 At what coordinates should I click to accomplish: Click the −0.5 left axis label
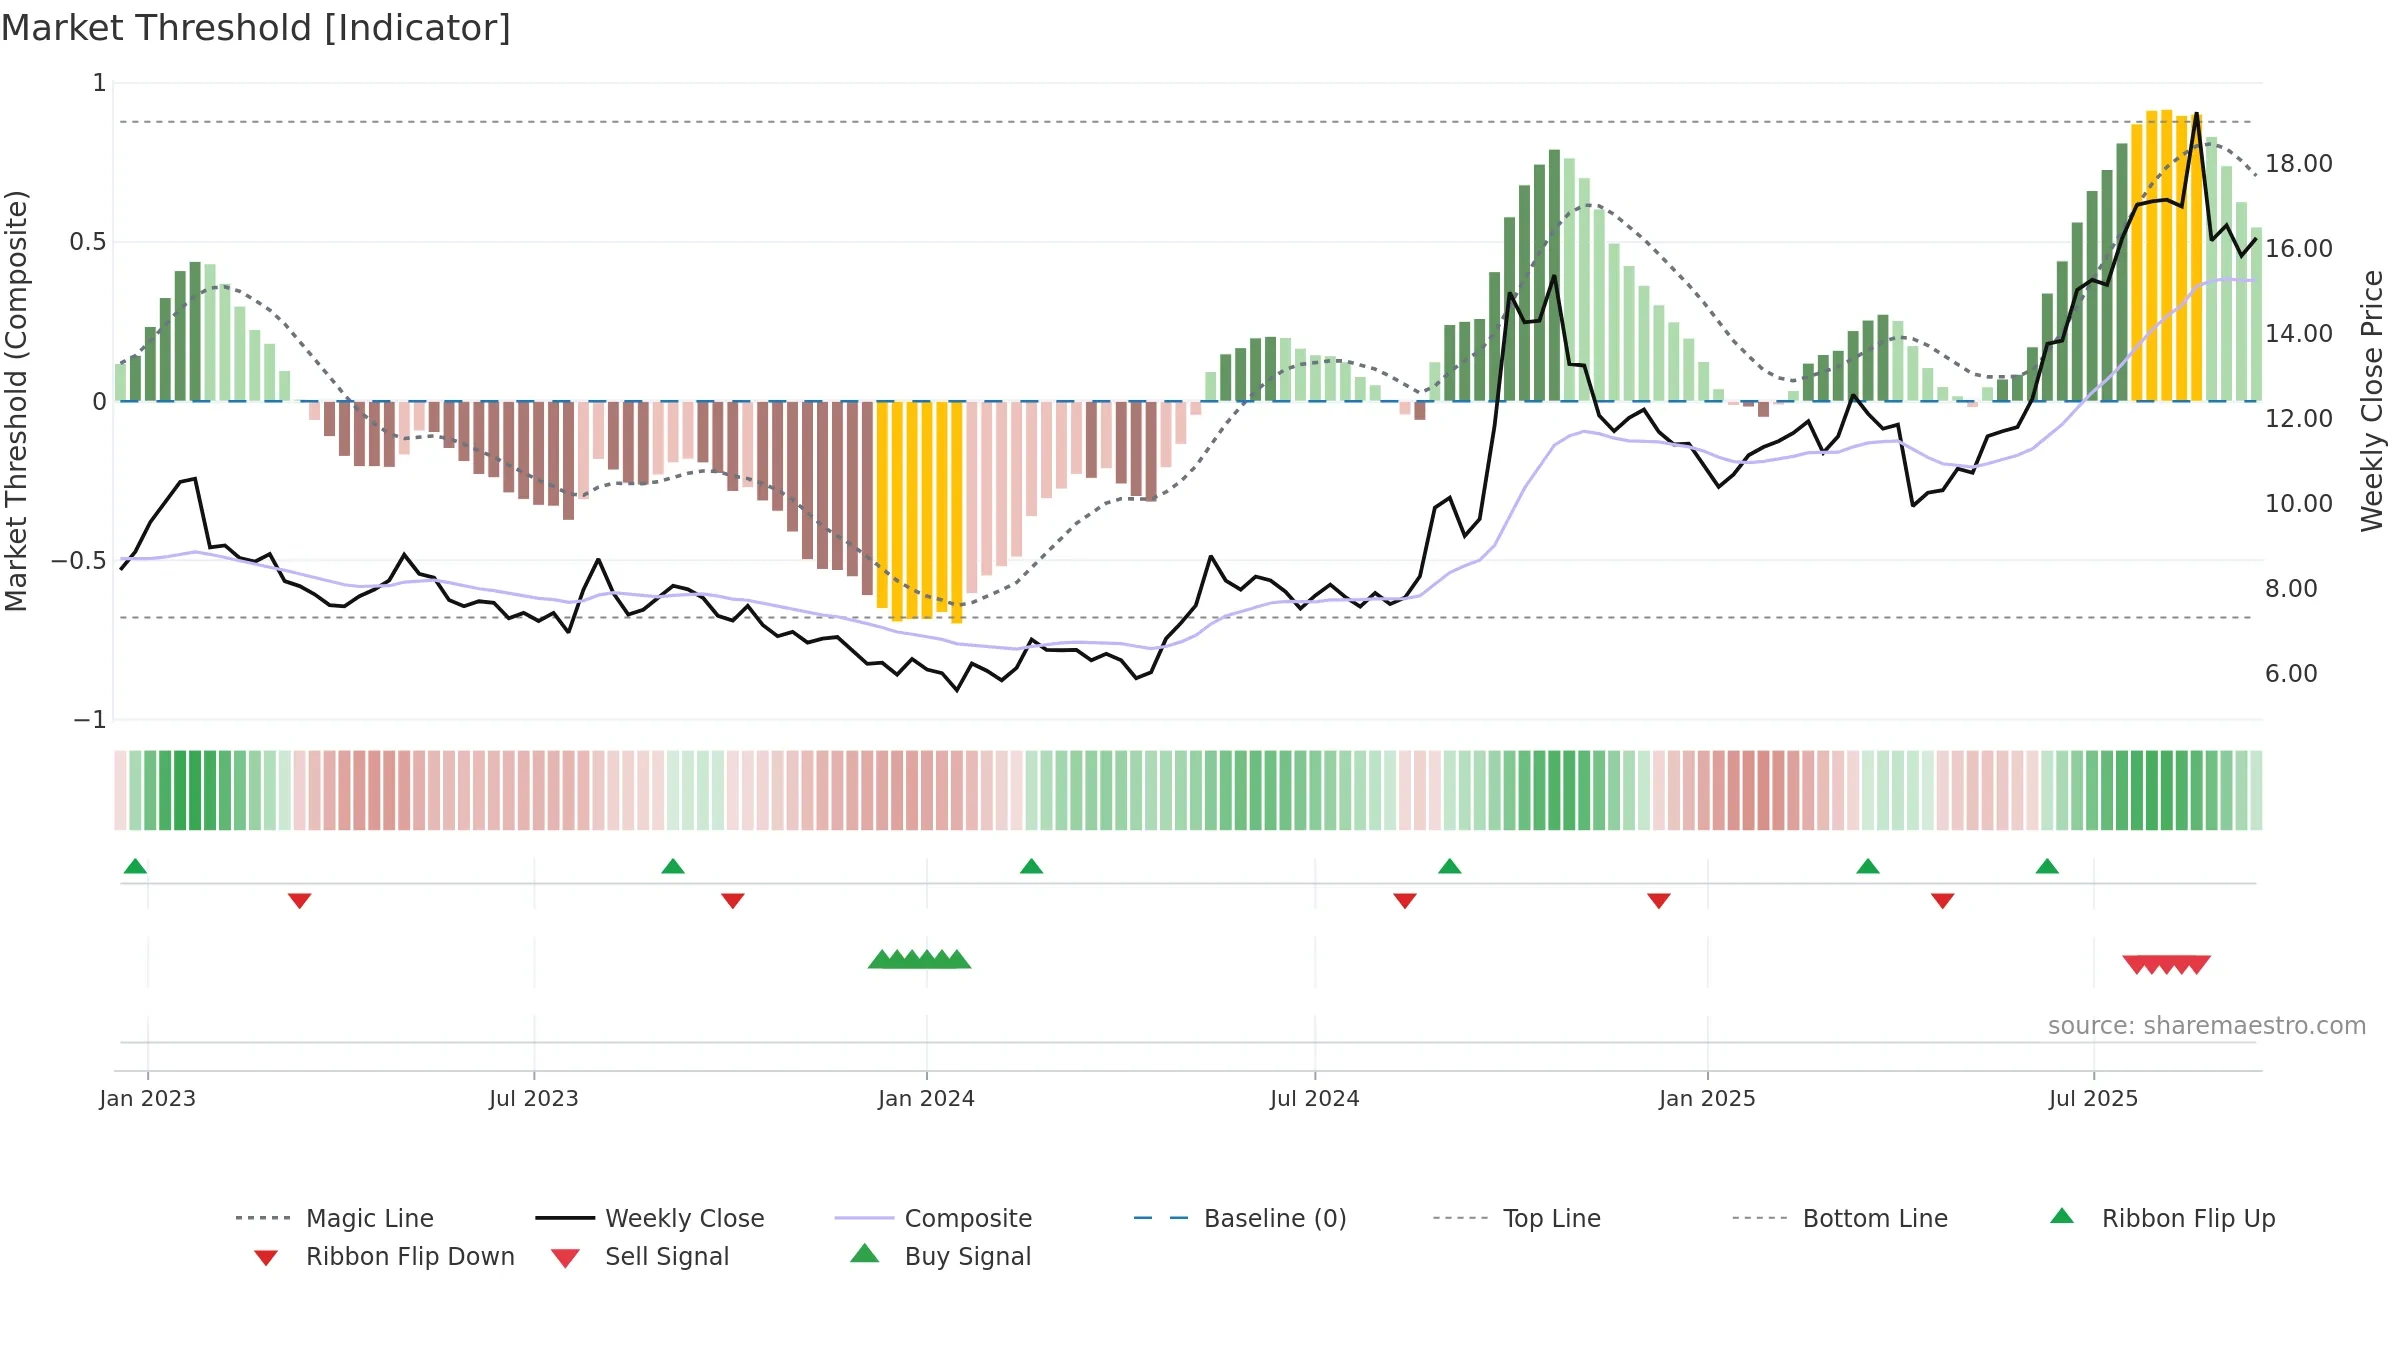[x=79, y=561]
